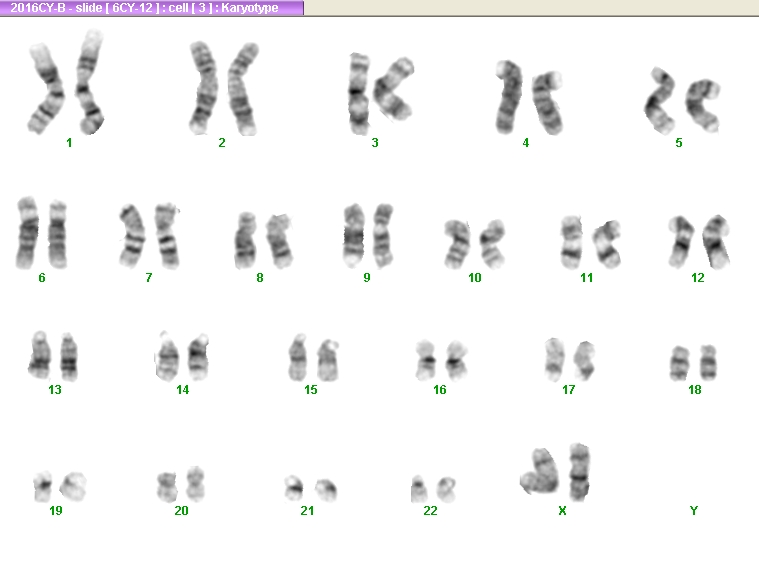Click the green label '7'
Image resolution: width=759 pixels, height=576 pixels.
pyautogui.click(x=149, y=278)
